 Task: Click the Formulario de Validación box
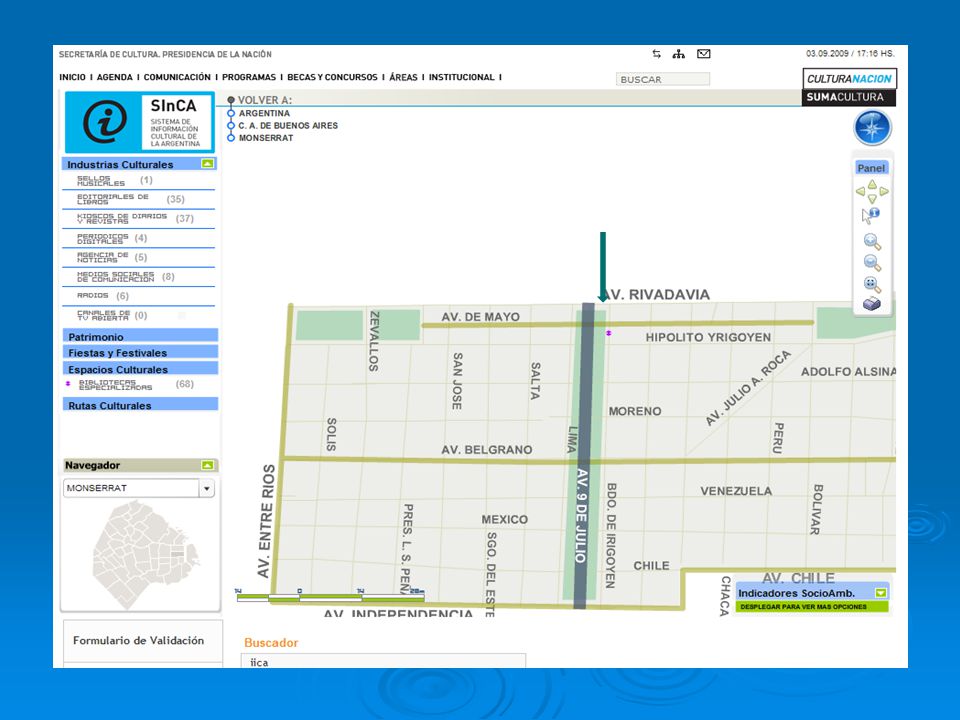pyautogui.click(x=143, y=640)
